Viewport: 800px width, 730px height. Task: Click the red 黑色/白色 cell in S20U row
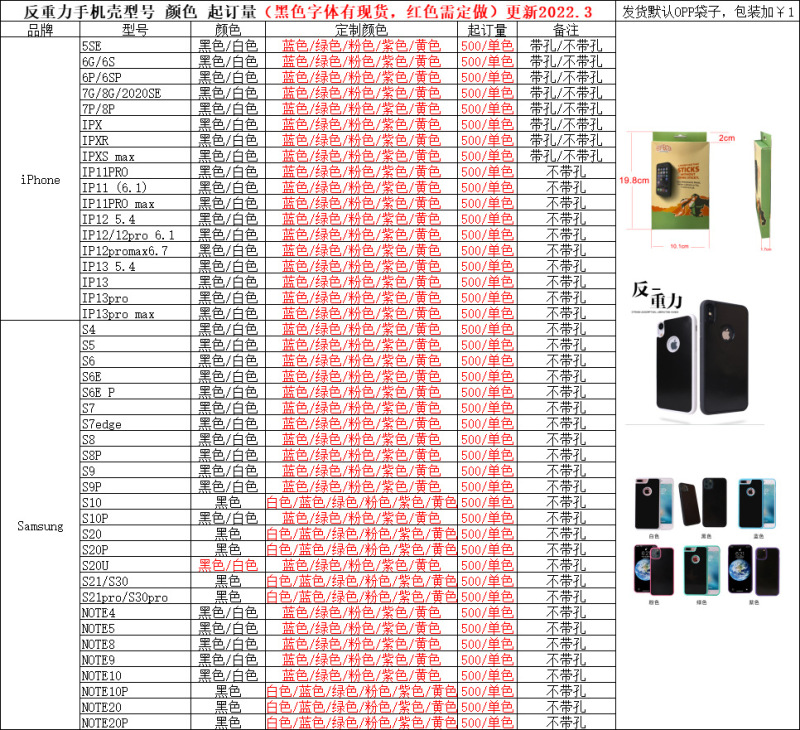click(x=228, y=565)
